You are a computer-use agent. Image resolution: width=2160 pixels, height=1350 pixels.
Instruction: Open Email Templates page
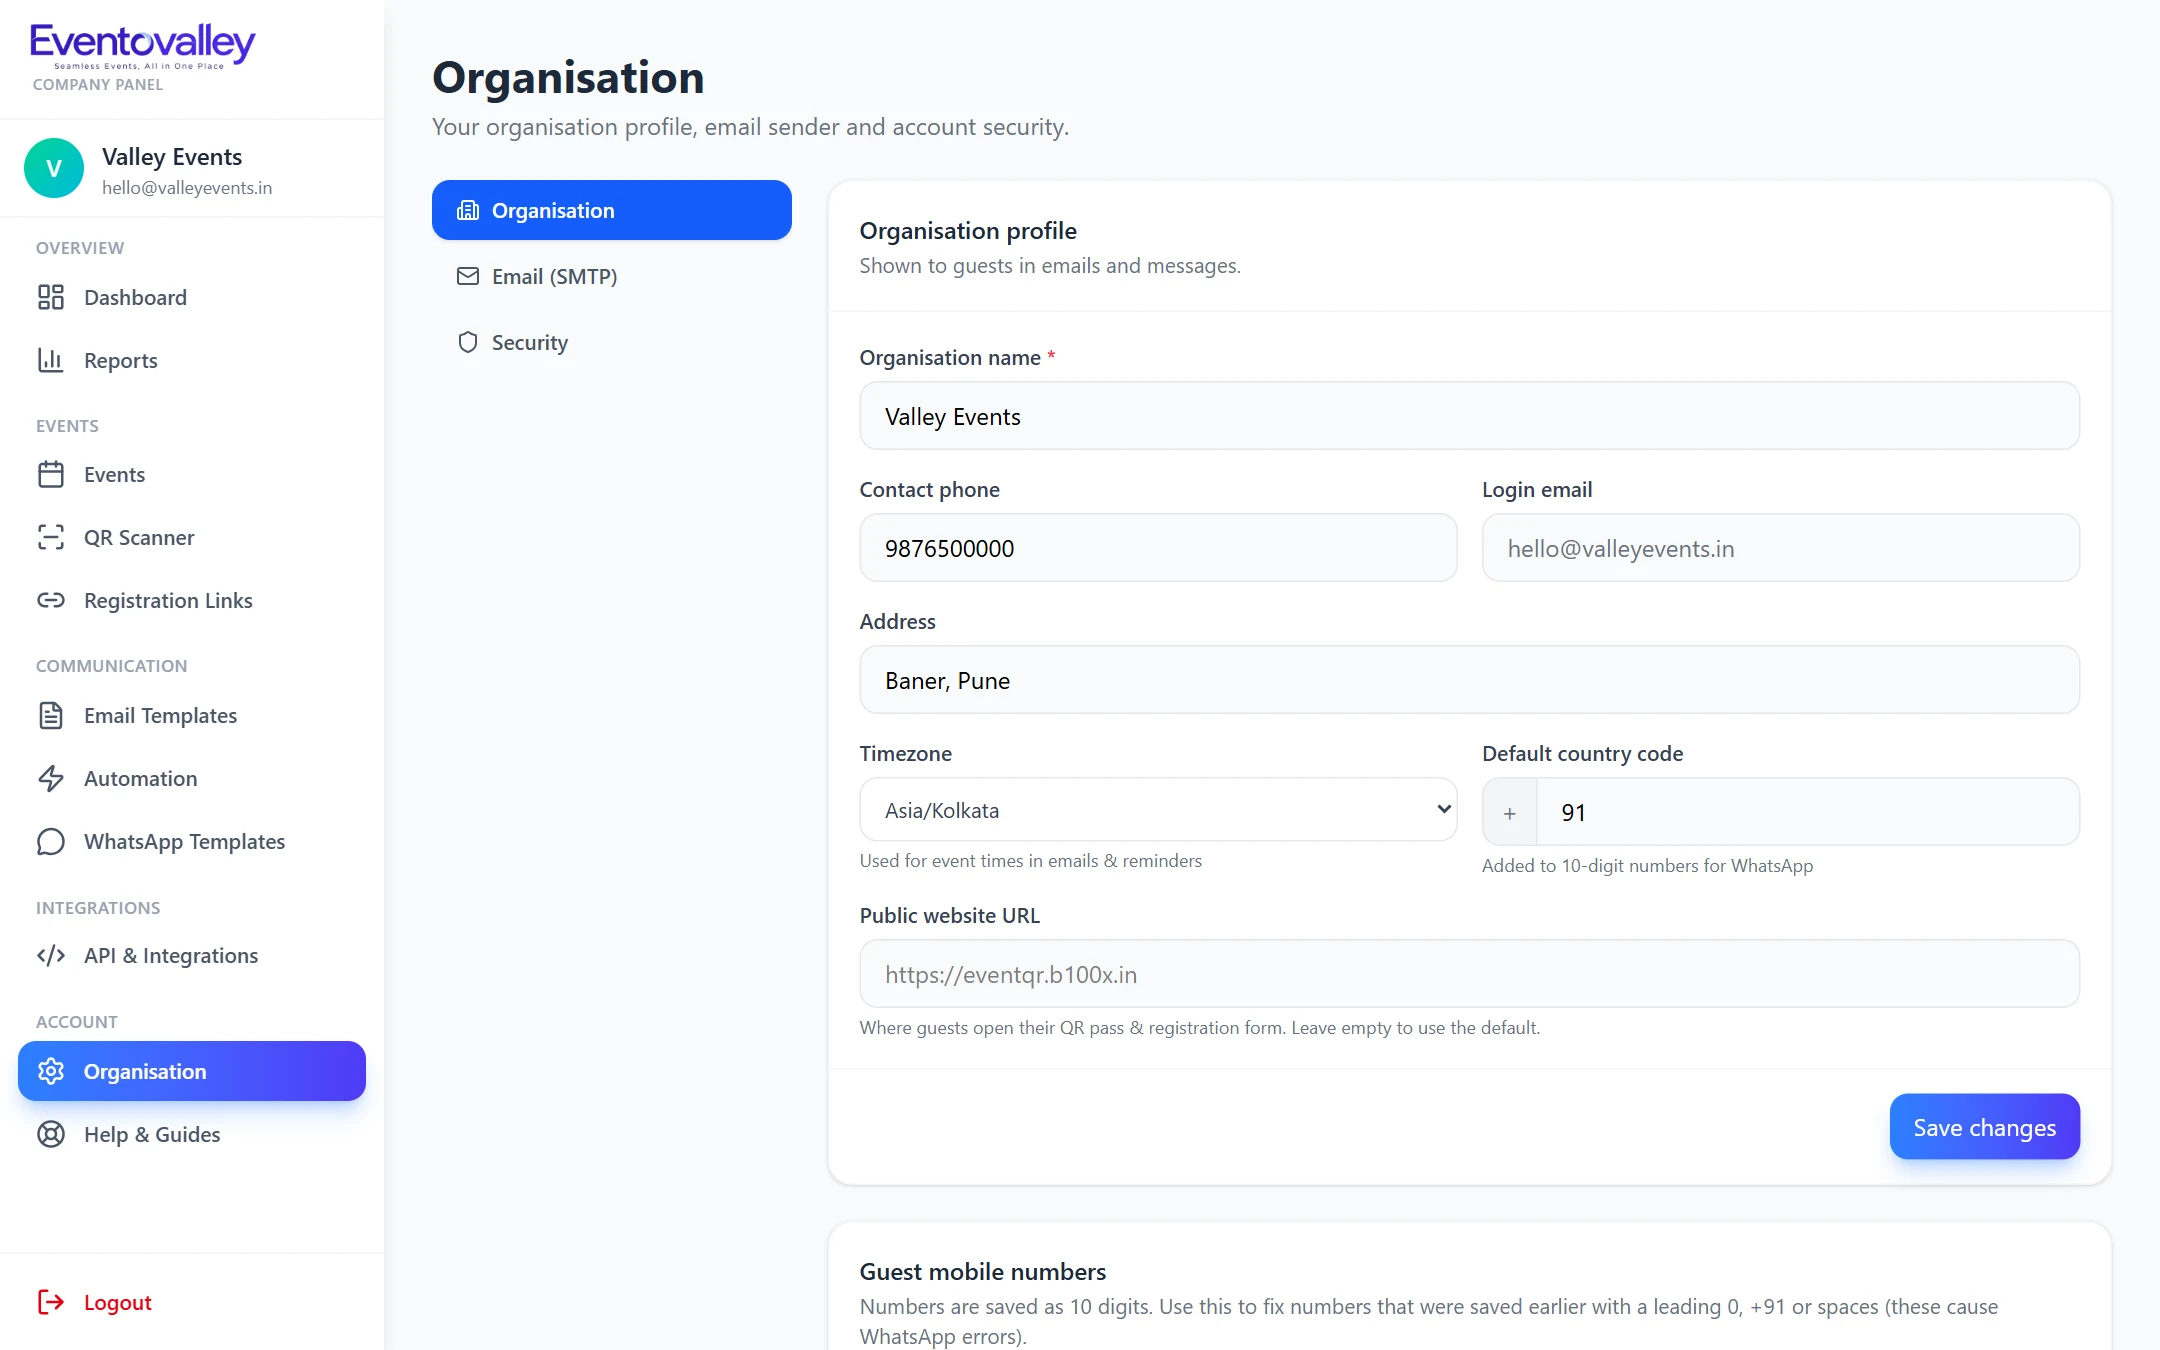point(192,715)
